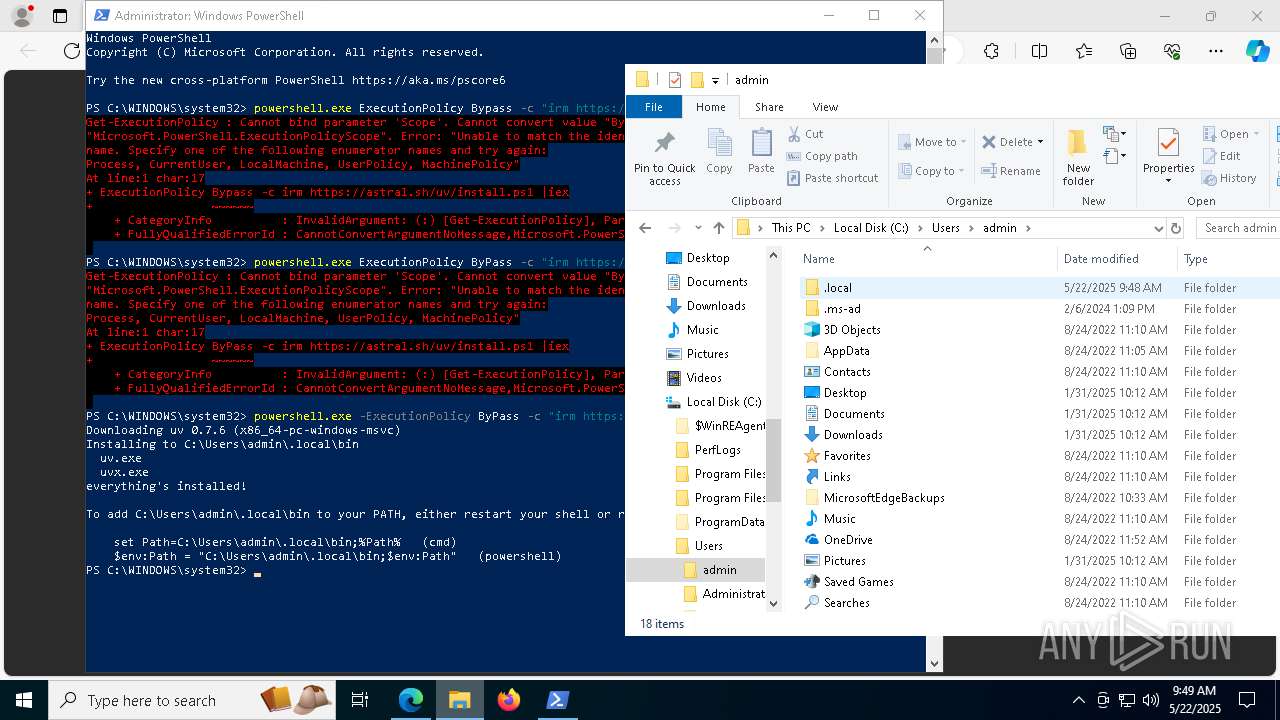The width and height of the screenshot is (1280, 720).
Task: Click Local Disk (C:) in breadcrumb
Action: (871, 228)
